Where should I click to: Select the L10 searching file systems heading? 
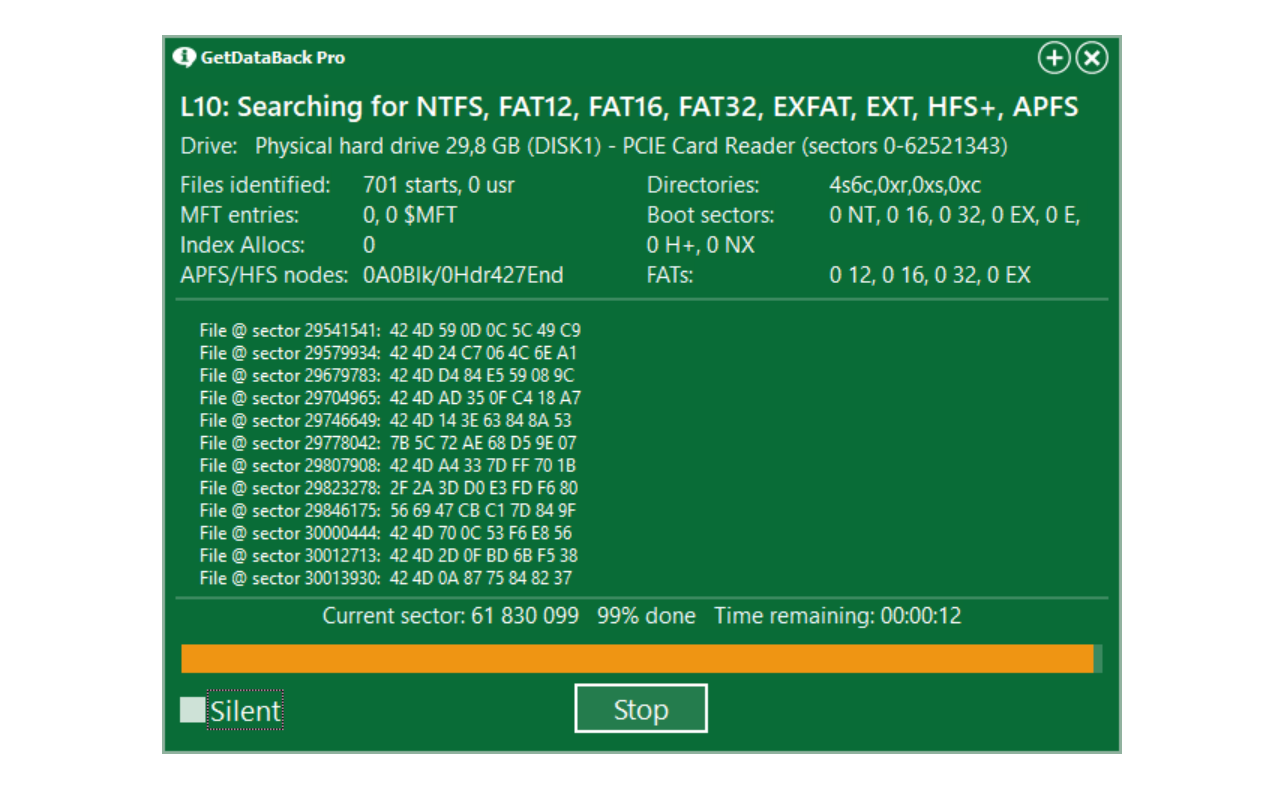pyautogui.click(x=630, y=107)
